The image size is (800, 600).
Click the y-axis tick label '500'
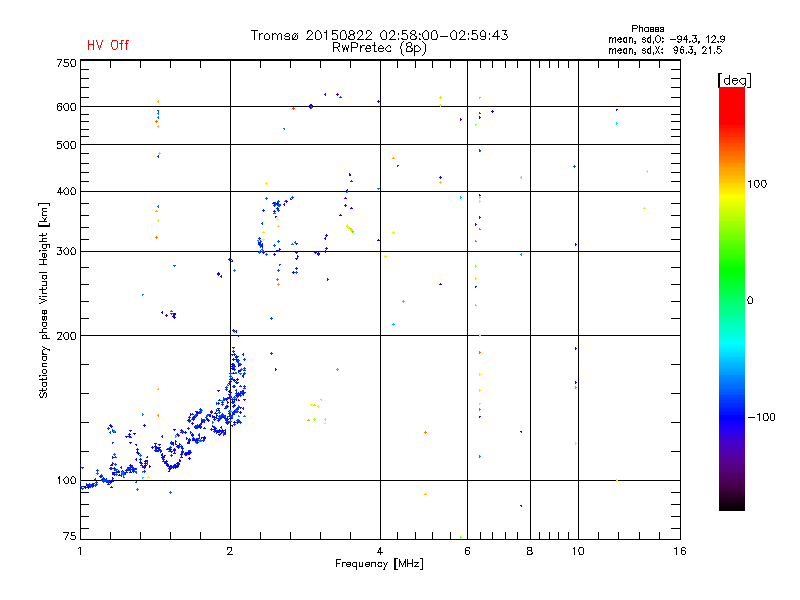click(66, 145)
